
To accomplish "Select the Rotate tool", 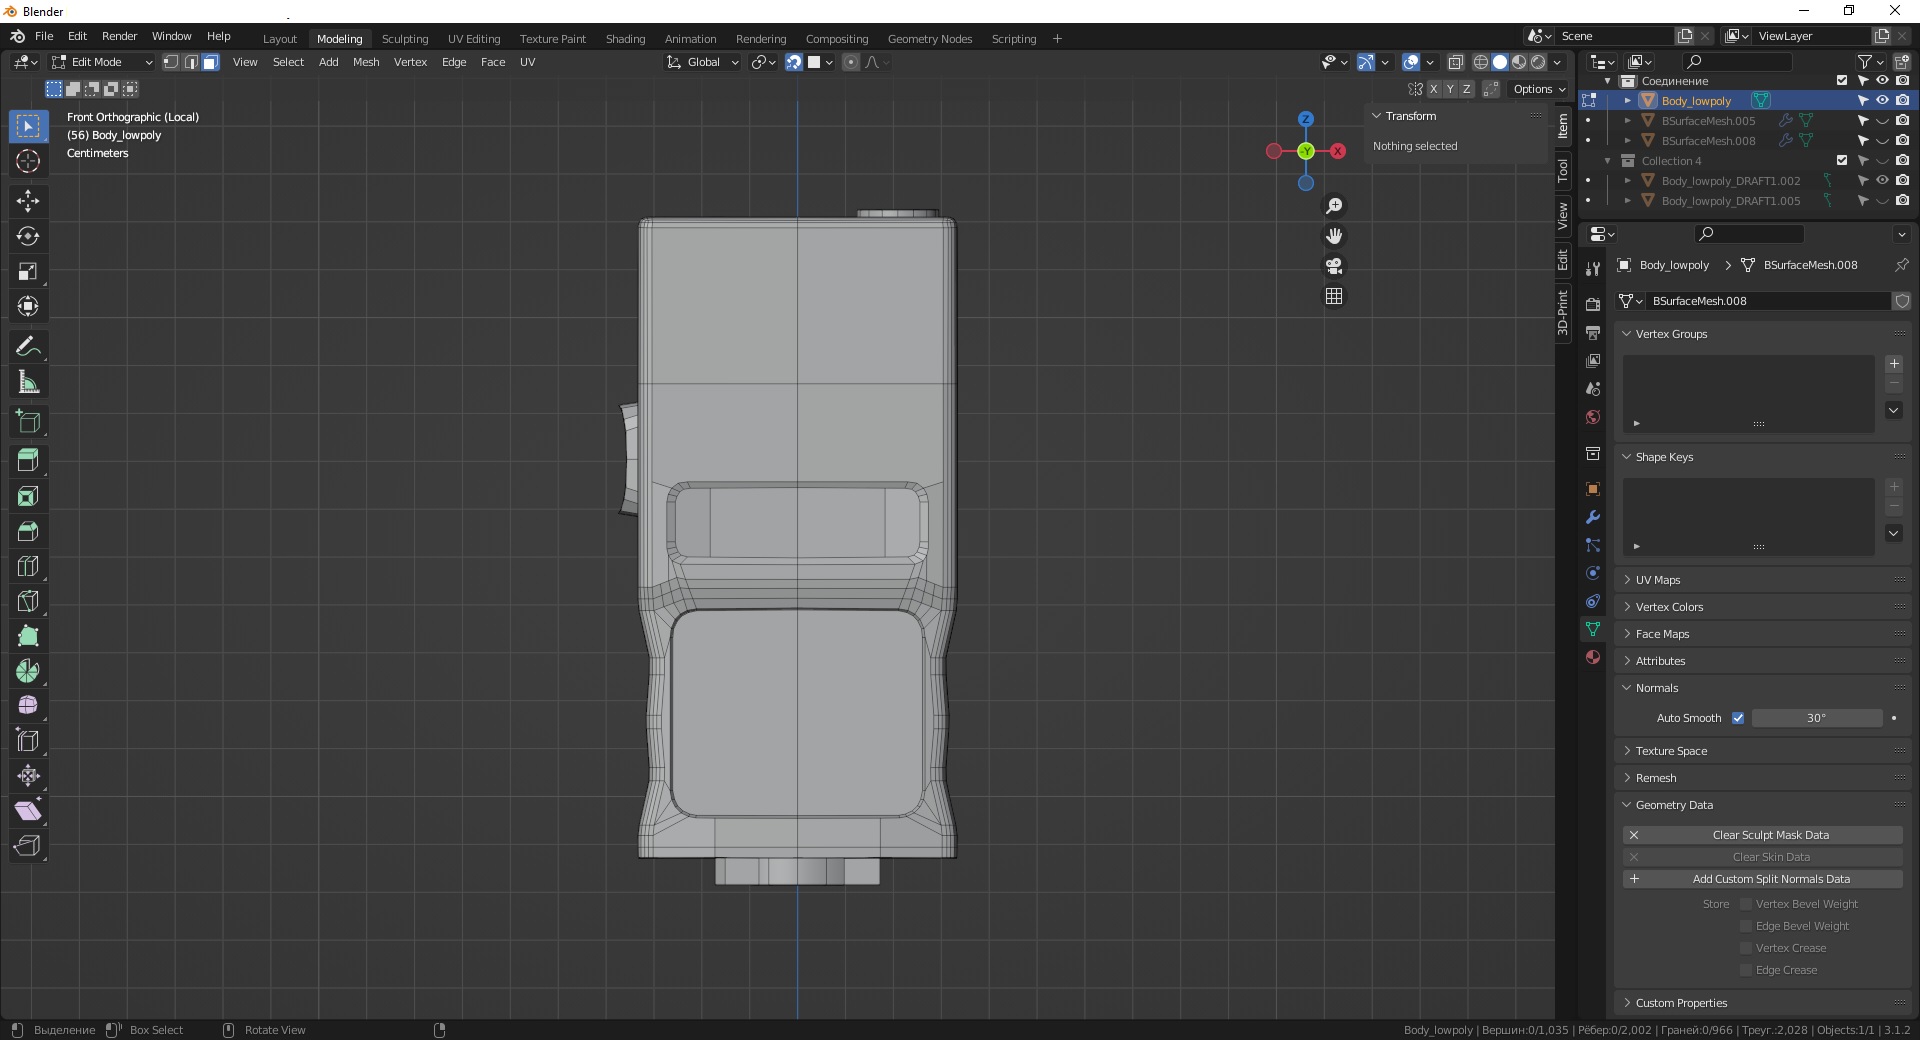I will pos(28,236).
